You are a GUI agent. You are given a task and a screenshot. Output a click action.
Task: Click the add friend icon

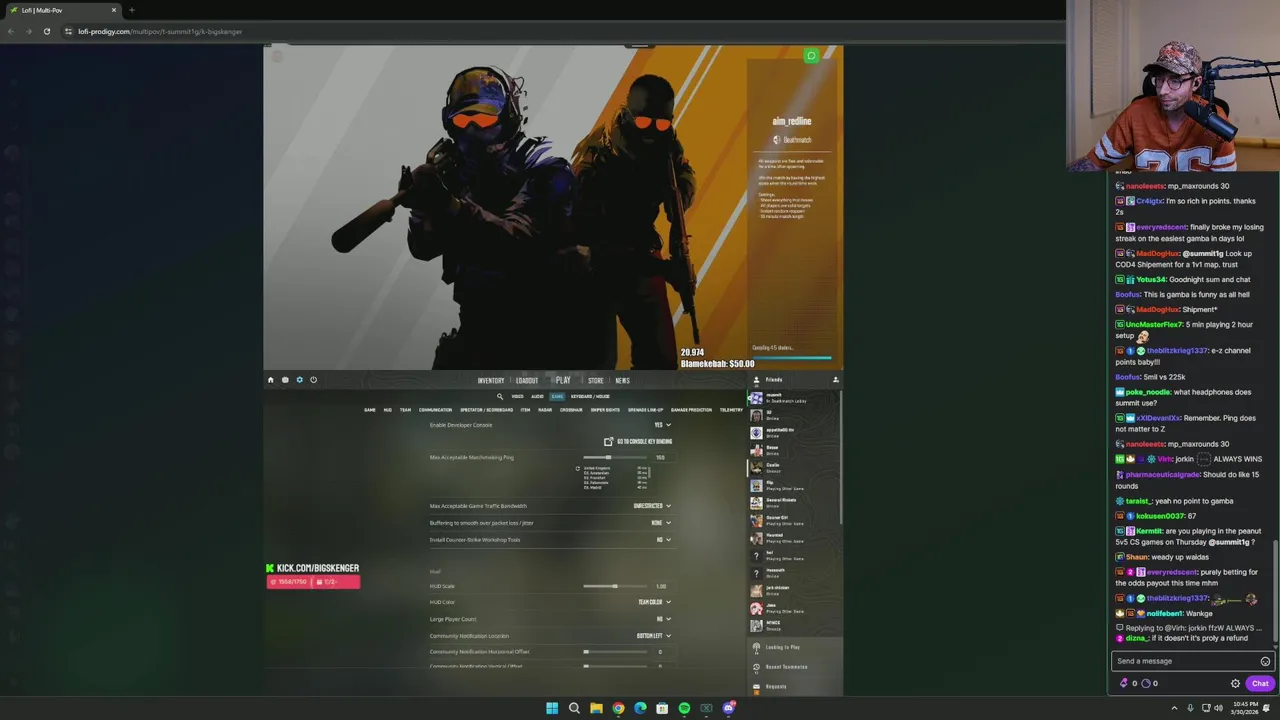(836, 380)
